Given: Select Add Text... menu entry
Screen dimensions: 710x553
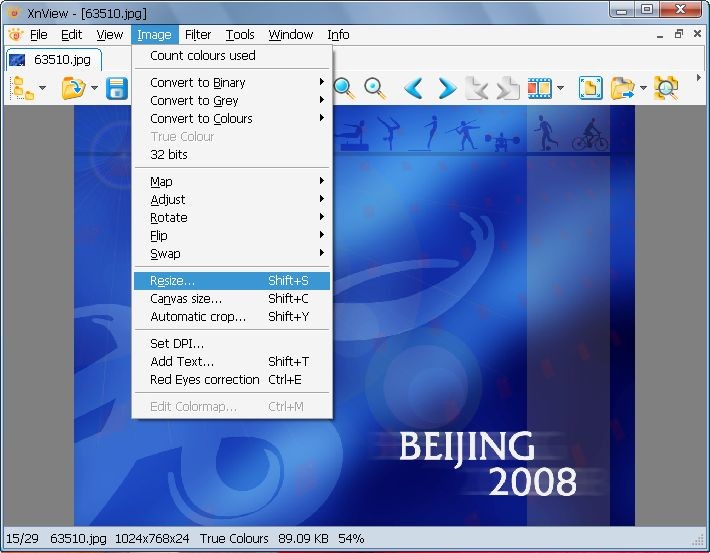Looking at the screenshot, I should point(232,361).
